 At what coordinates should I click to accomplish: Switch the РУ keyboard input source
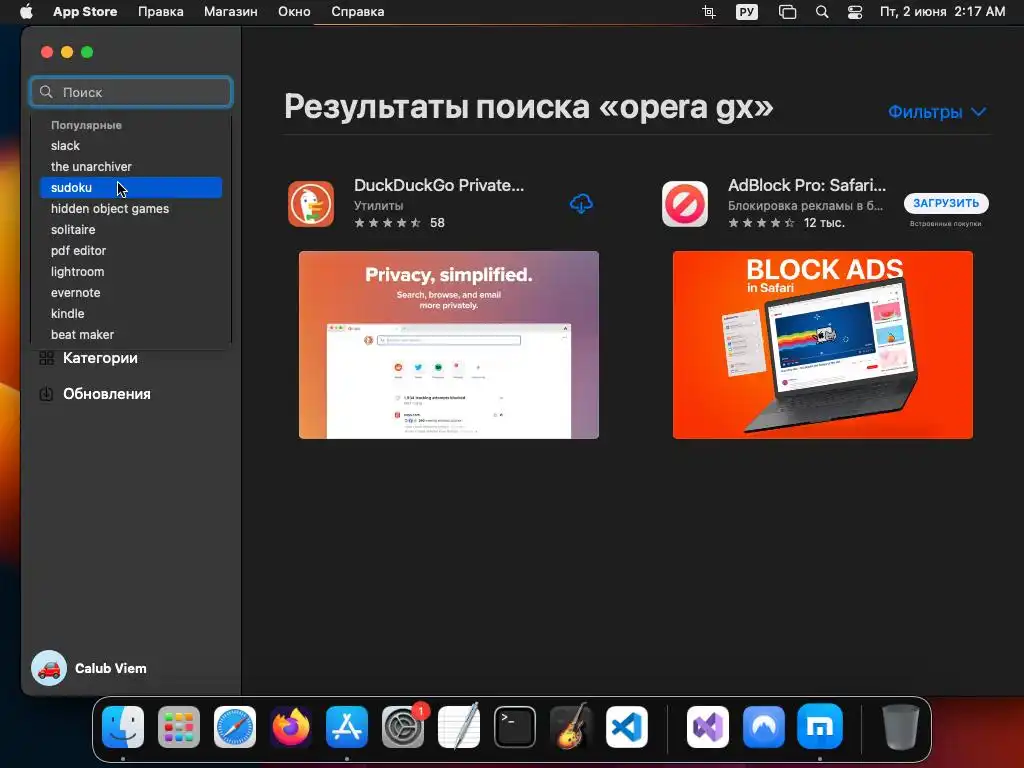pyautogui.click(x=746, y=12)
